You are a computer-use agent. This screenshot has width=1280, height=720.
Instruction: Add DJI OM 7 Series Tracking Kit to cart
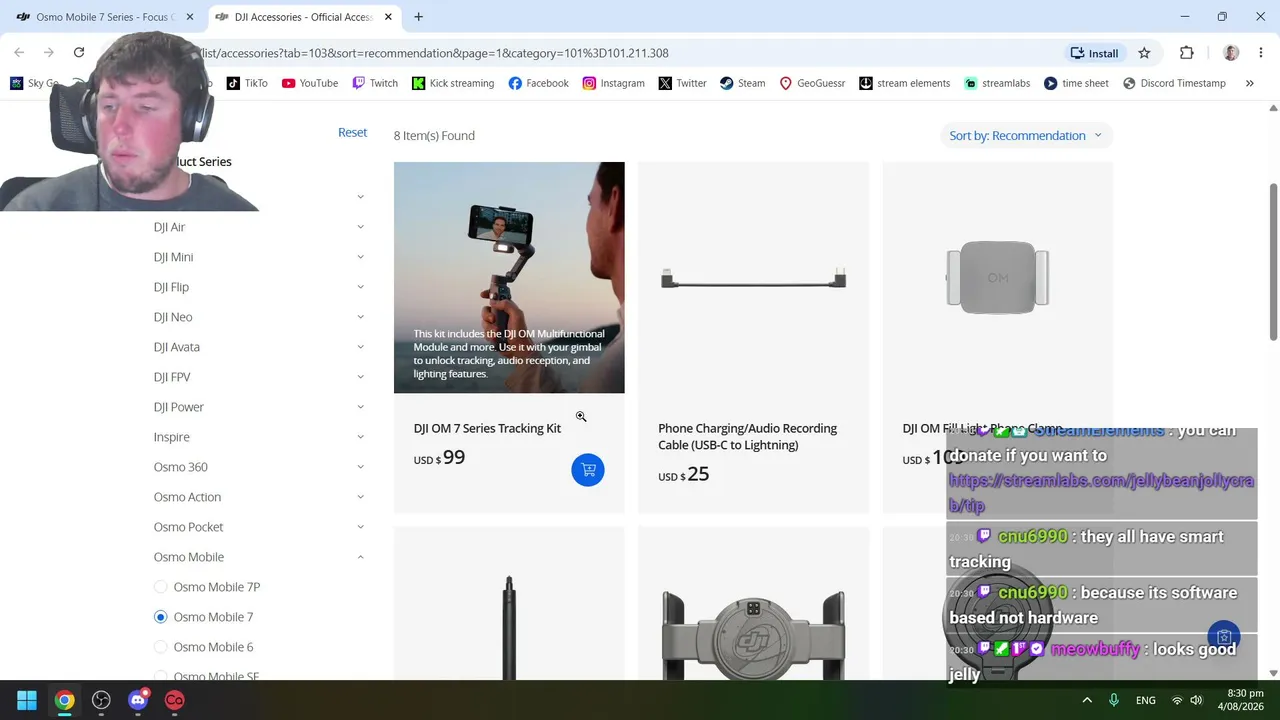(588, 470)
